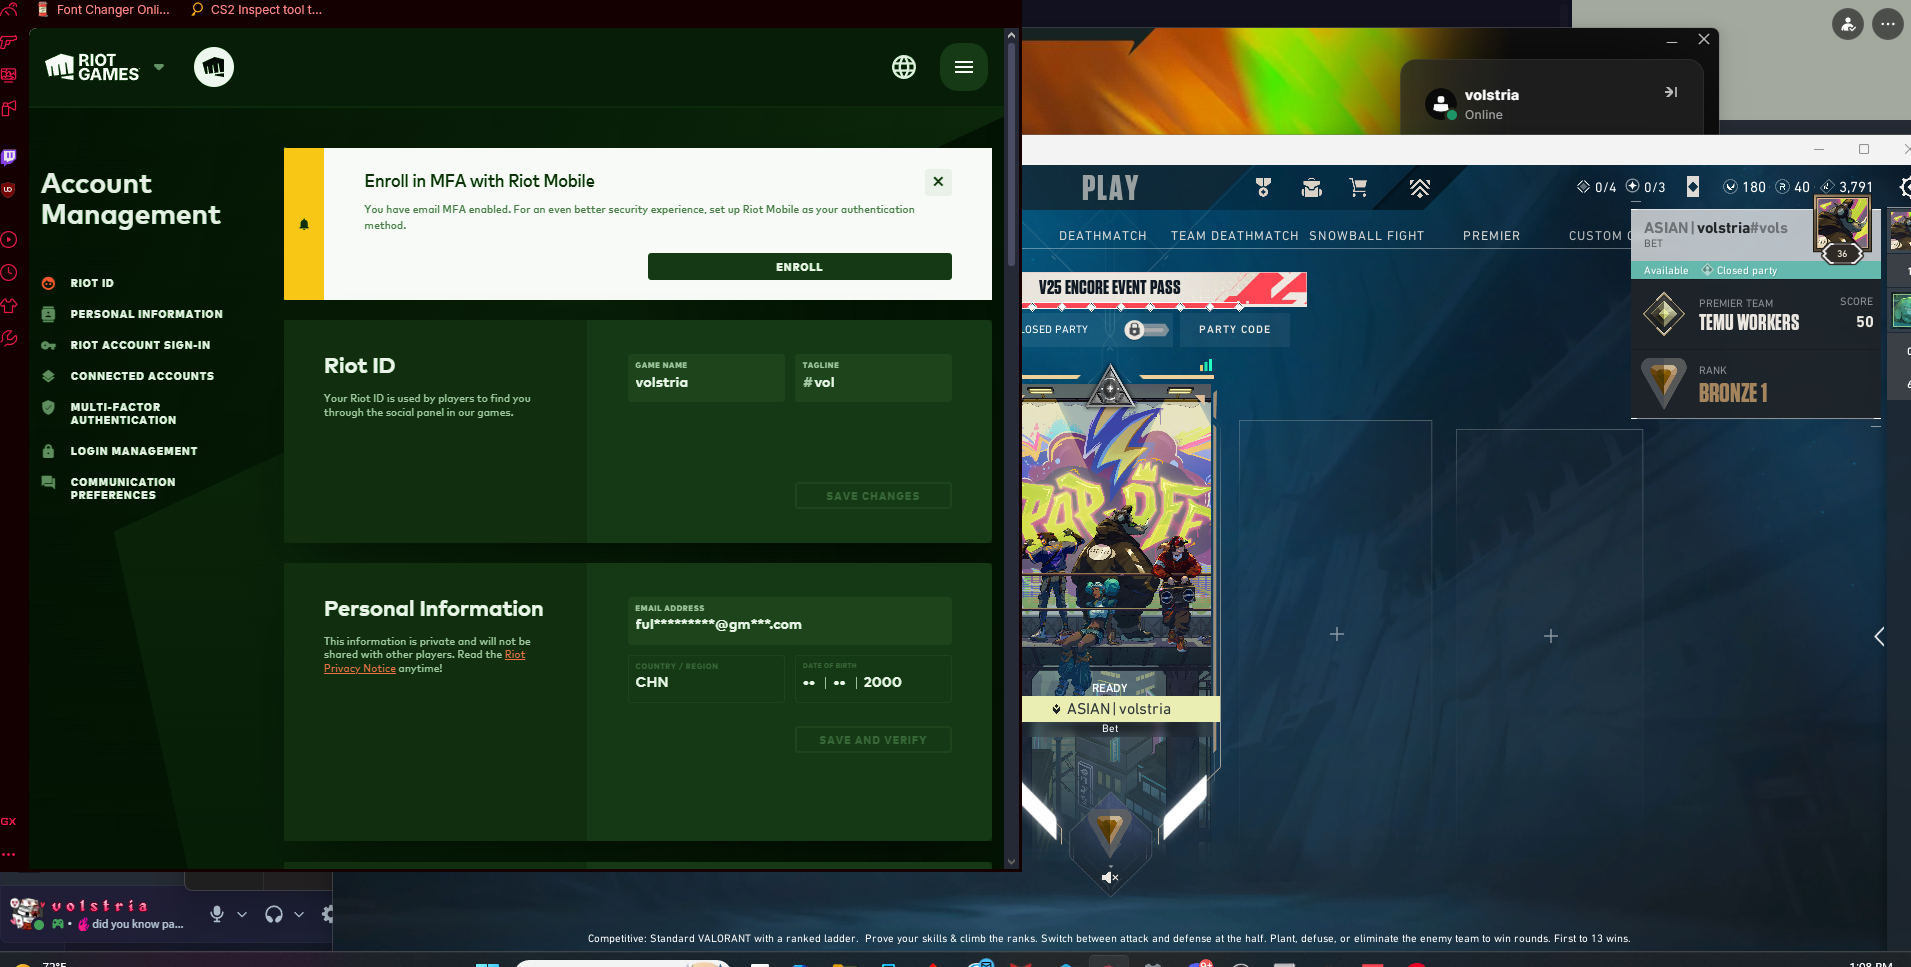This screenshot has width=1911, height=967.
Task: Click the Email Address field
Action: pos(790,621)
